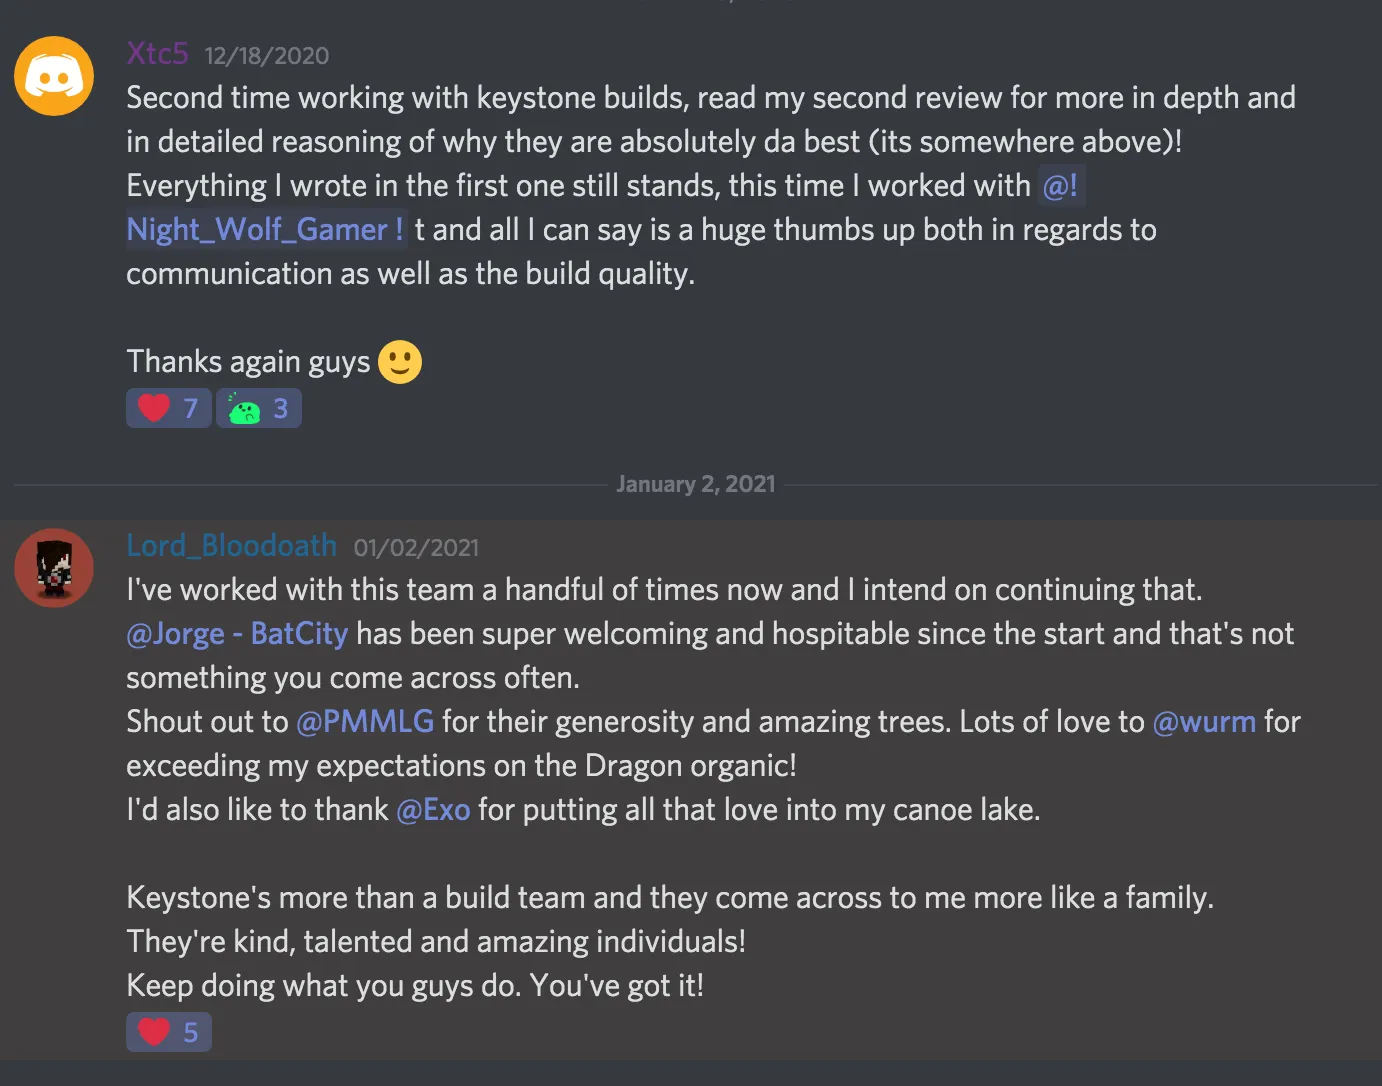
Task: Click Xtc5's orange Discord avatar
Action: (x=54, y=76)
